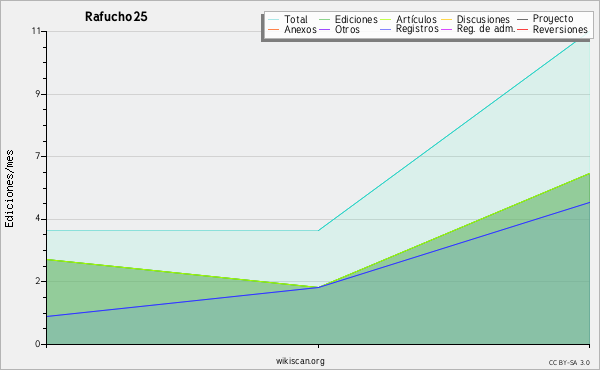Select the Reversiones legend label
600x370 pixels.
pyautogui.click(x=560, y=29)
